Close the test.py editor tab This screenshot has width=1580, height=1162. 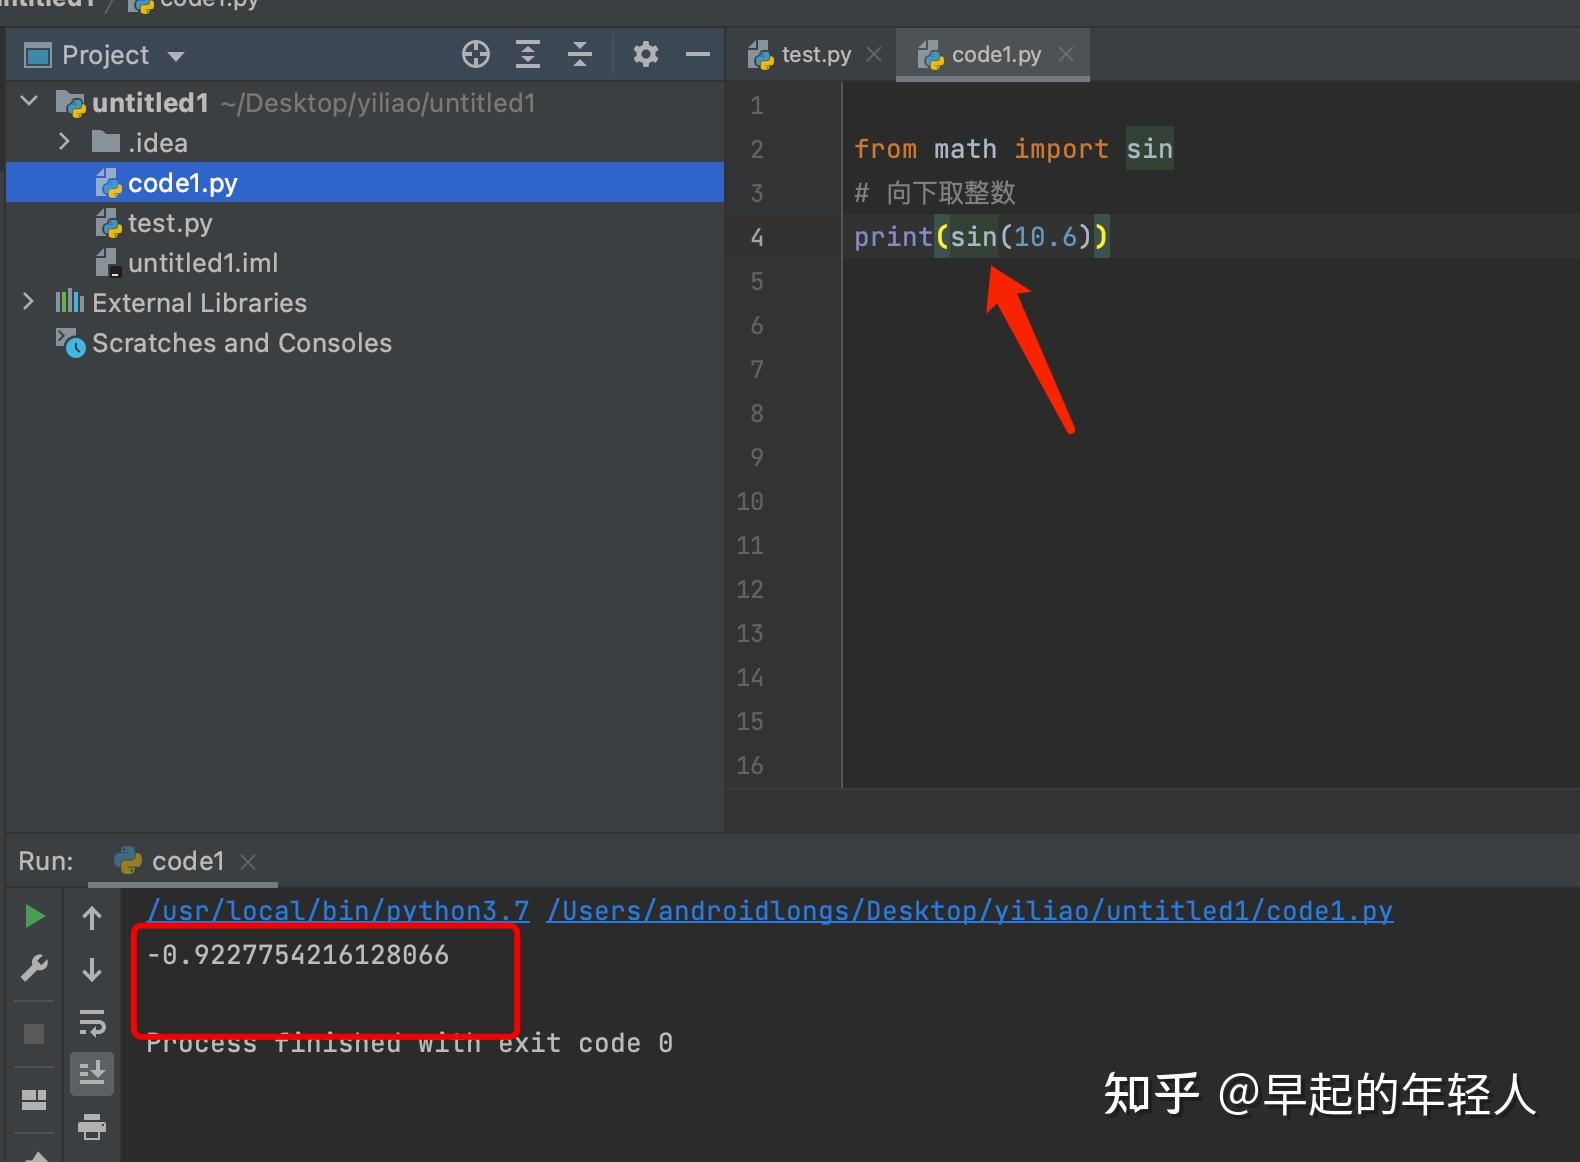tap(874, 54)
